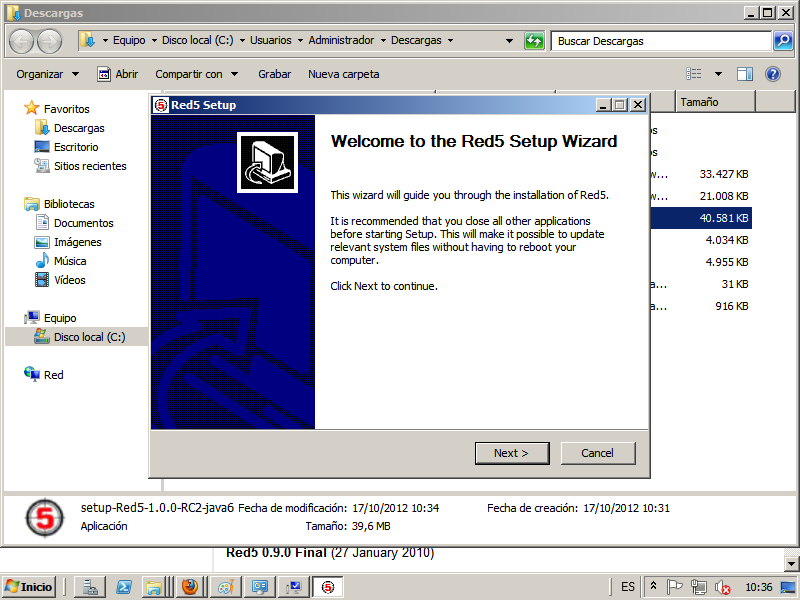800x600 pixels.
Task: Click the muted volume tray icon
Action: click(x=722, y=587)
